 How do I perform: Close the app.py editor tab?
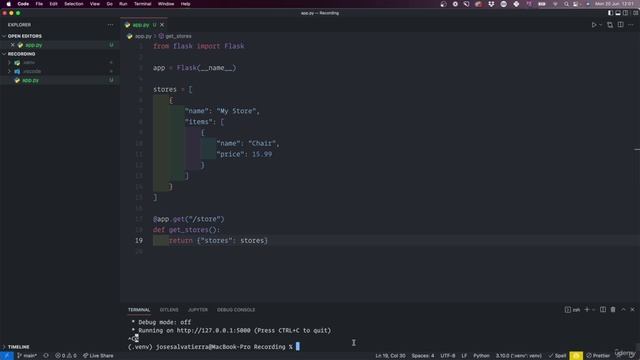(x=162, y=25)
